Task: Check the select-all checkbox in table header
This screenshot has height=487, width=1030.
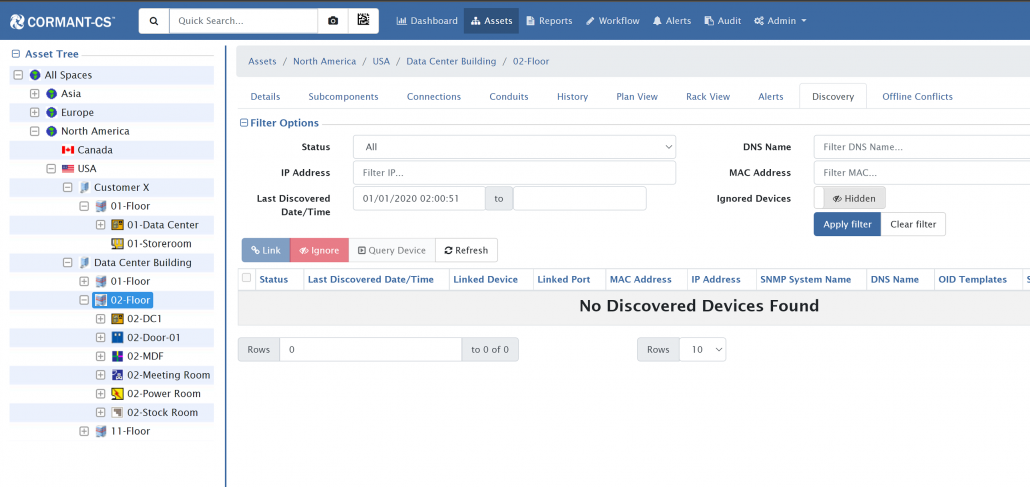Action: click(247, 279)
